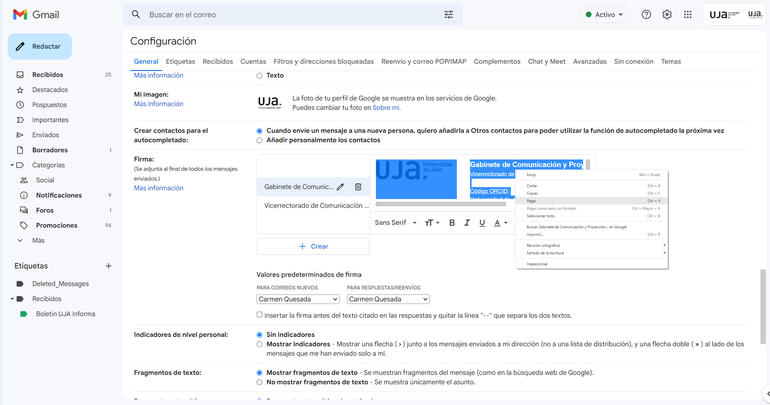Open search filter options icon

[x=448, y=15]
